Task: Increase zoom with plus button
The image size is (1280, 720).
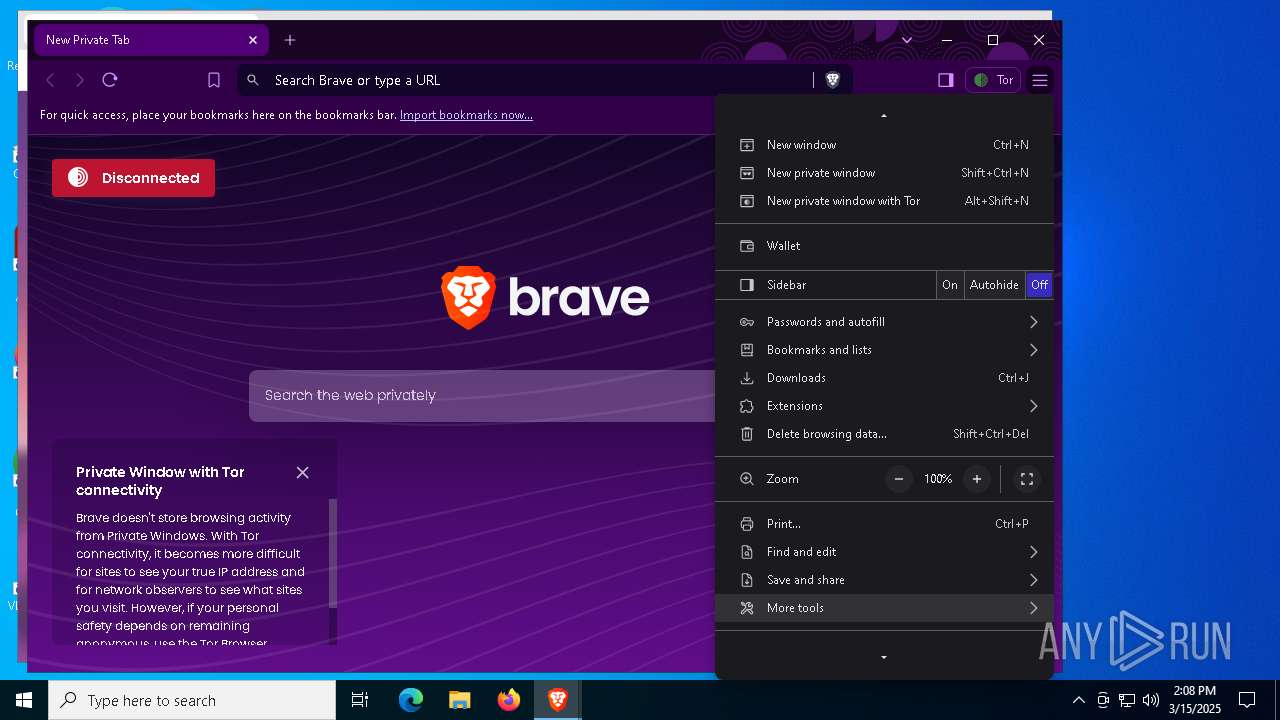Action: tap(977, 479)
